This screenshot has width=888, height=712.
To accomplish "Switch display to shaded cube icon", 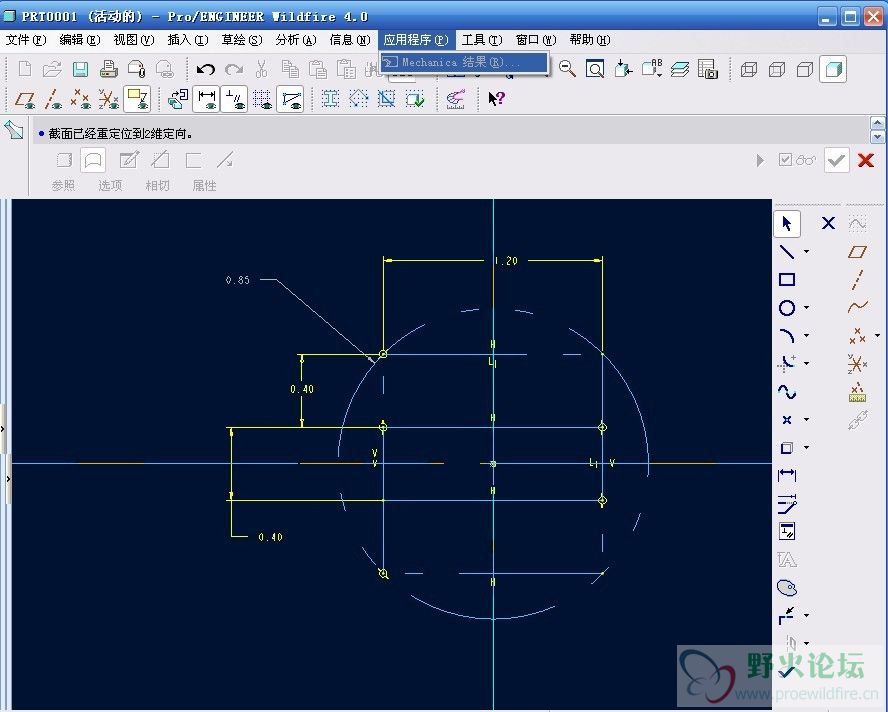I will pyautogui.click(x=833, y=69).
